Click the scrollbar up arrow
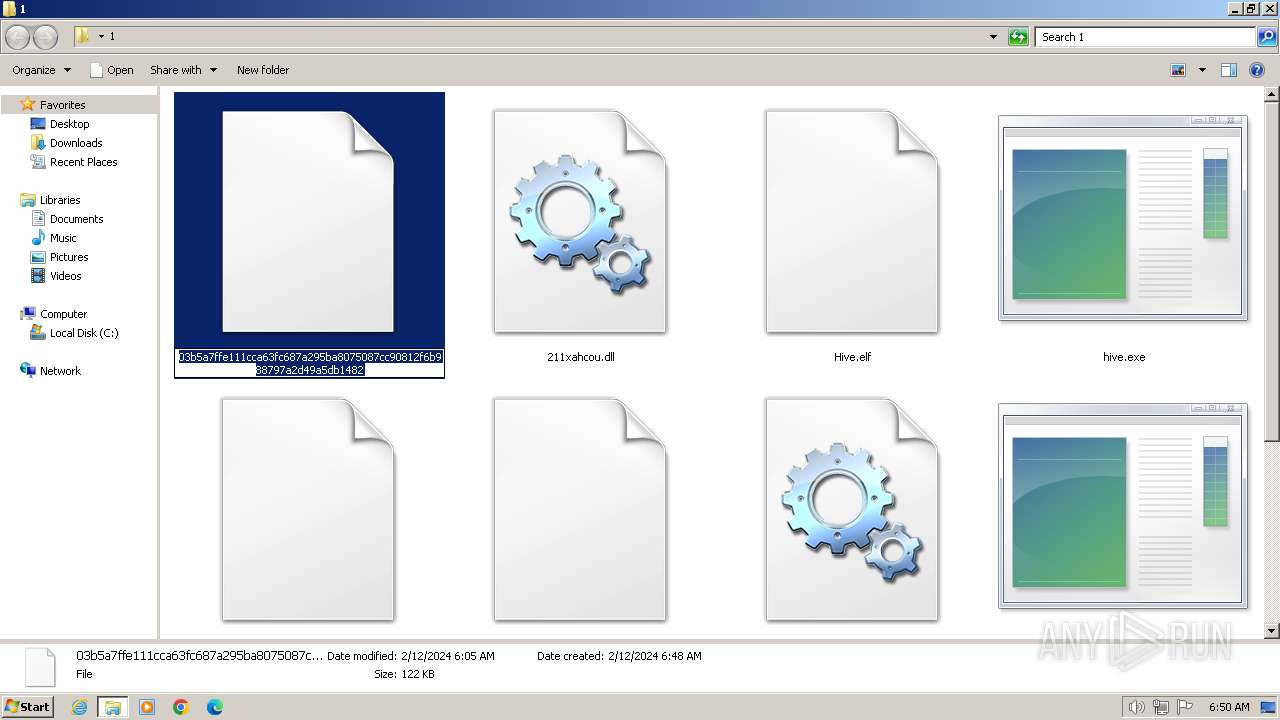This screenshot has height=720, width=1280. point(1272,95)
